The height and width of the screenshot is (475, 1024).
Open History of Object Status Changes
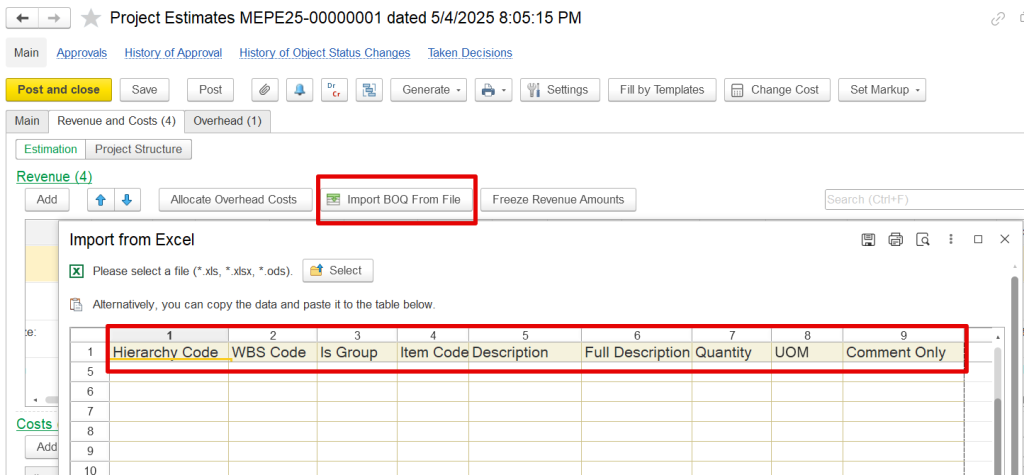[325, 53]
